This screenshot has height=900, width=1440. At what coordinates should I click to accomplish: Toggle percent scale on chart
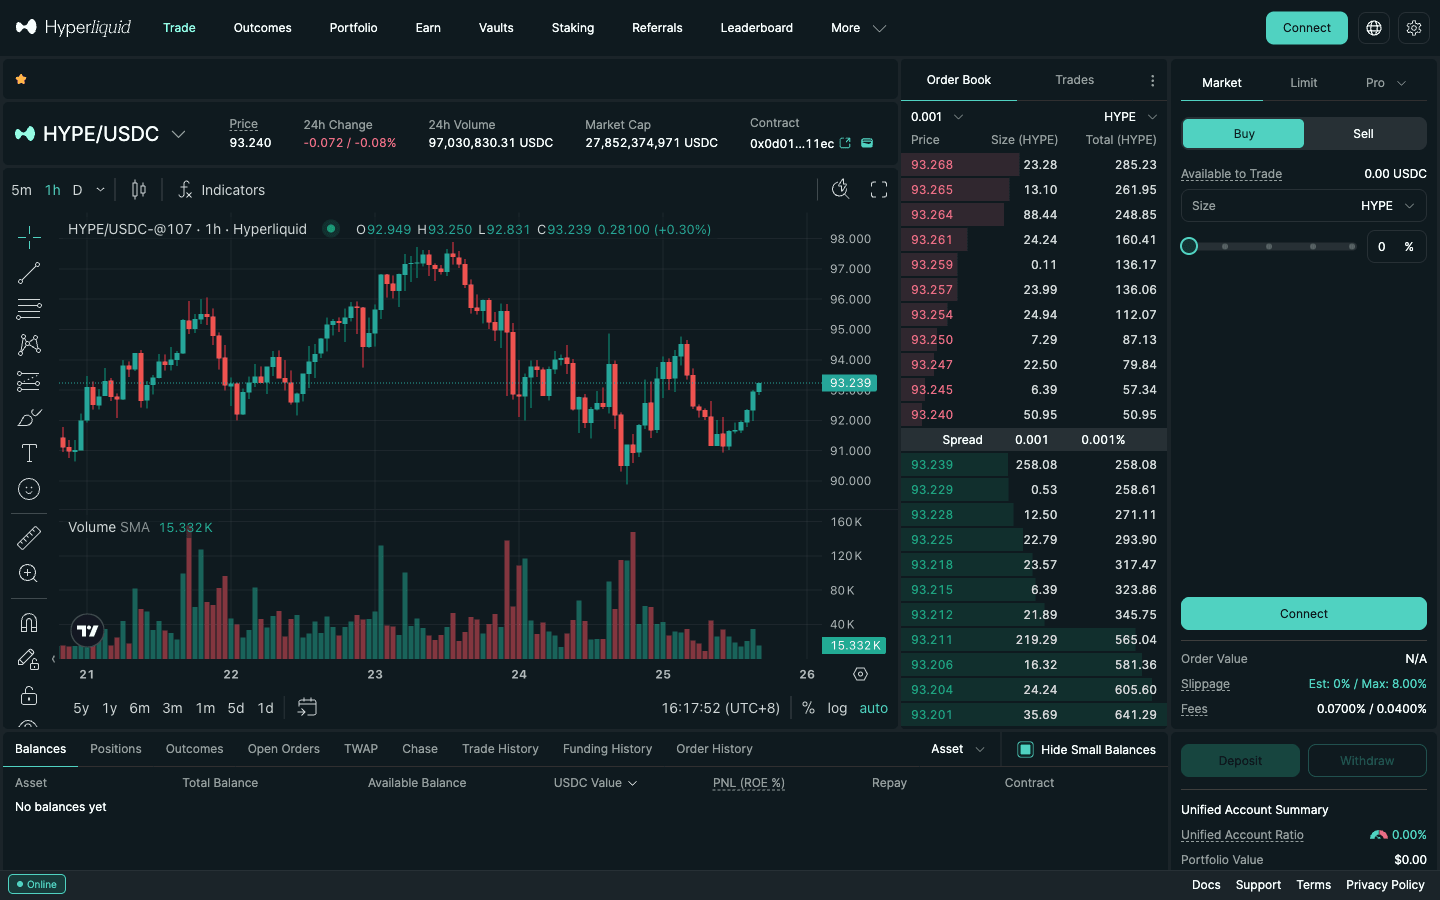coord(808,708)
